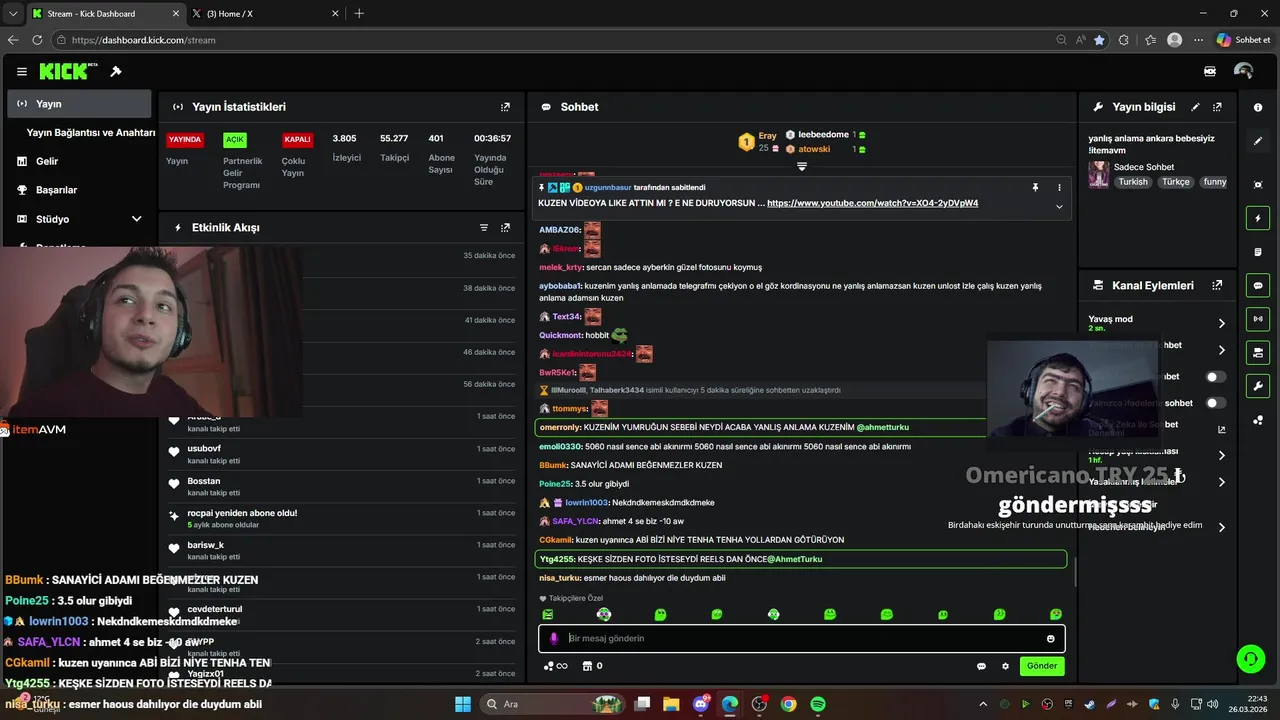Click the profile avatar at top right of dashboard
The width and height of the screenshot is (1280, 720).
(1243, 71)
